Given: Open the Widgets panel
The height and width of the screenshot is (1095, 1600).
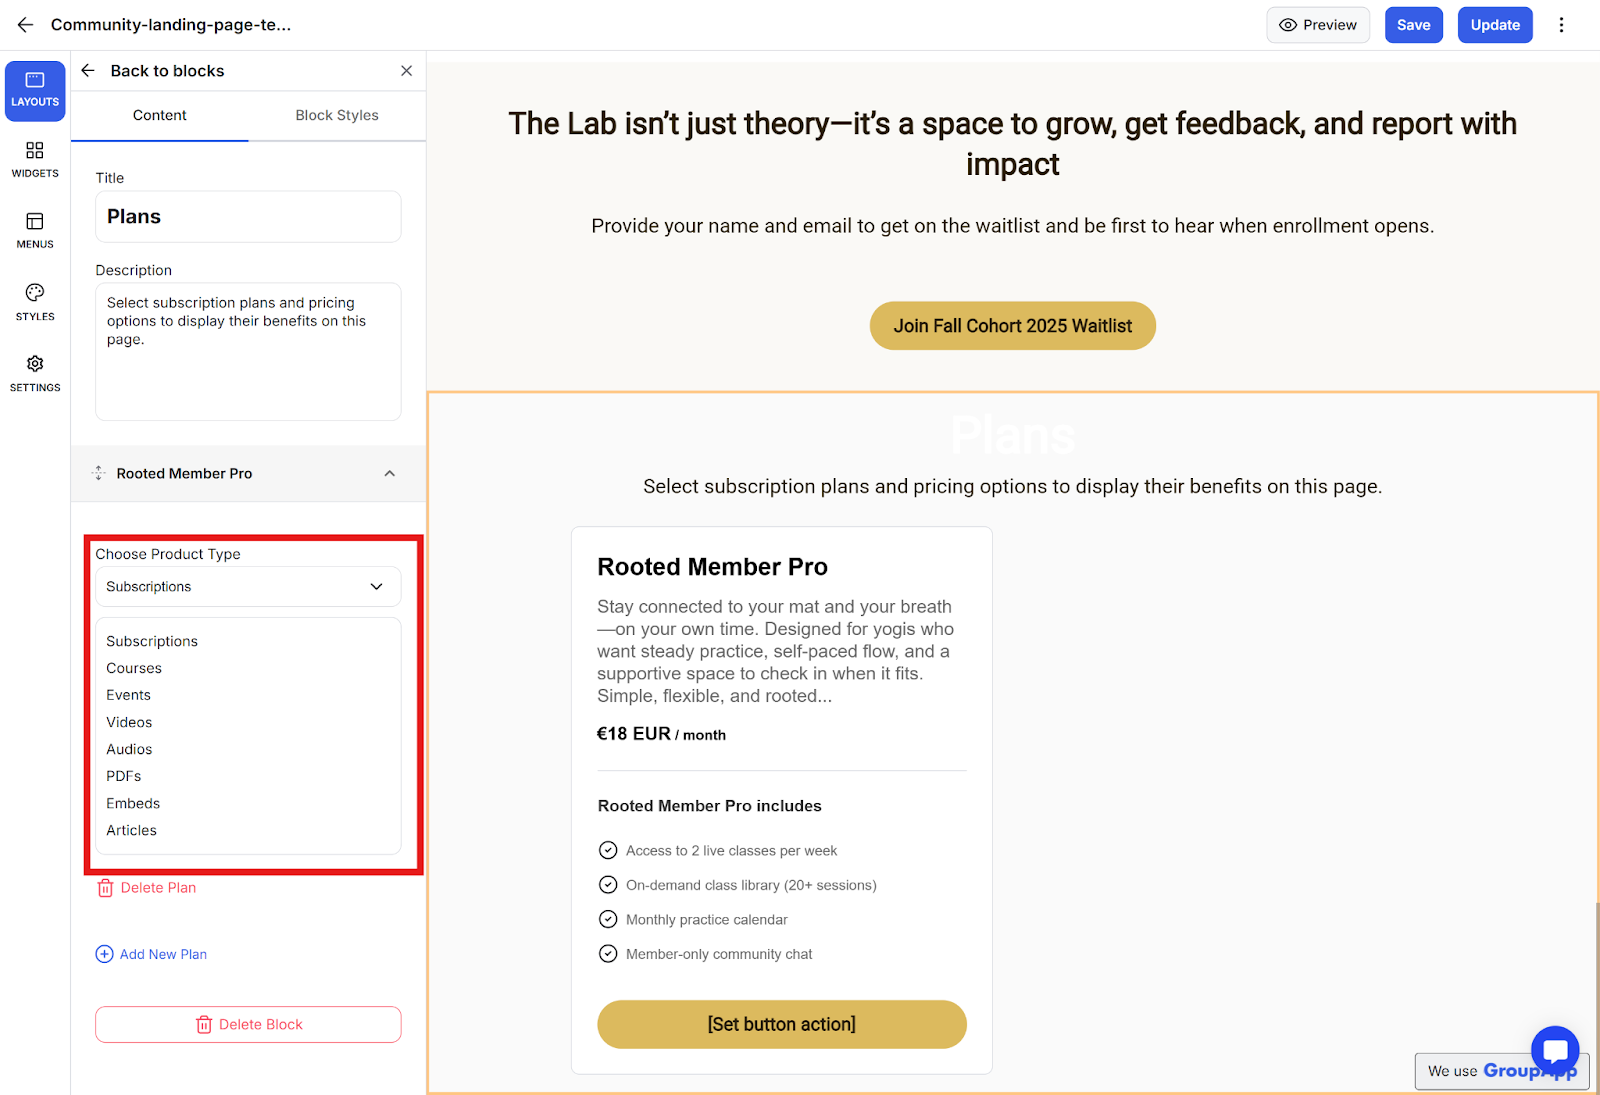Looking at the screenshot, I should click(35, 159).
